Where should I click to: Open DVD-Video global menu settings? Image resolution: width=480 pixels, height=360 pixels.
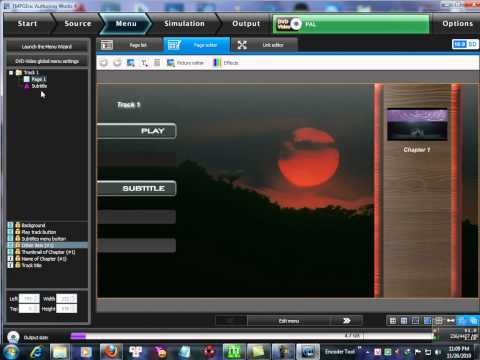click(47, 61)
